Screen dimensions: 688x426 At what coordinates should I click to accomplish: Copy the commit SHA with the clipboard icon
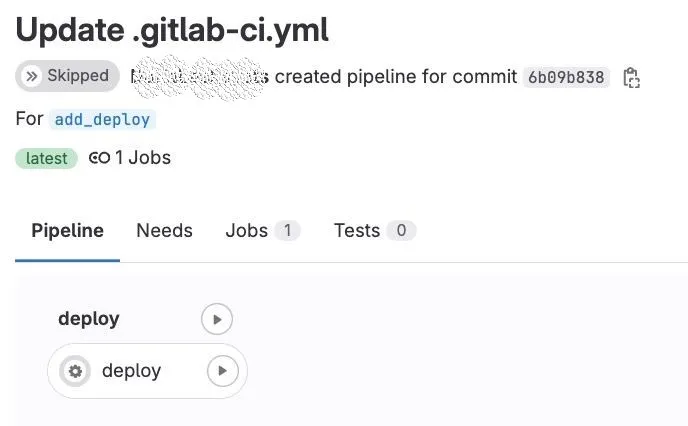[631, 78]
